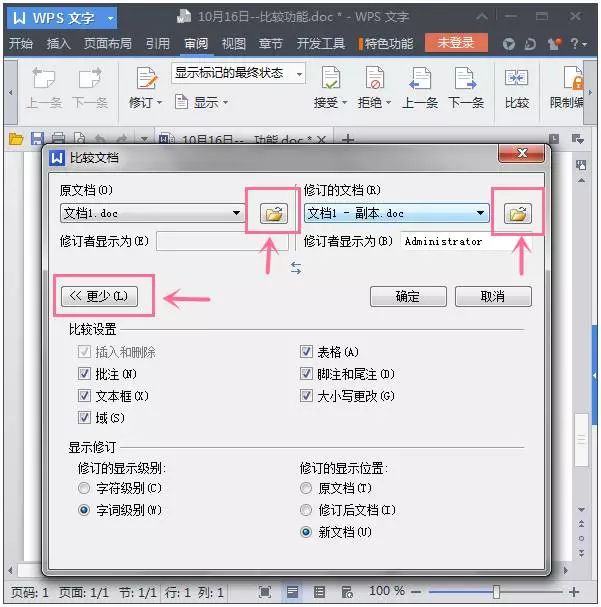The image size is (601, 607).
Task: Click the open folder icon in quick toolbar
Action: point(16,139)
